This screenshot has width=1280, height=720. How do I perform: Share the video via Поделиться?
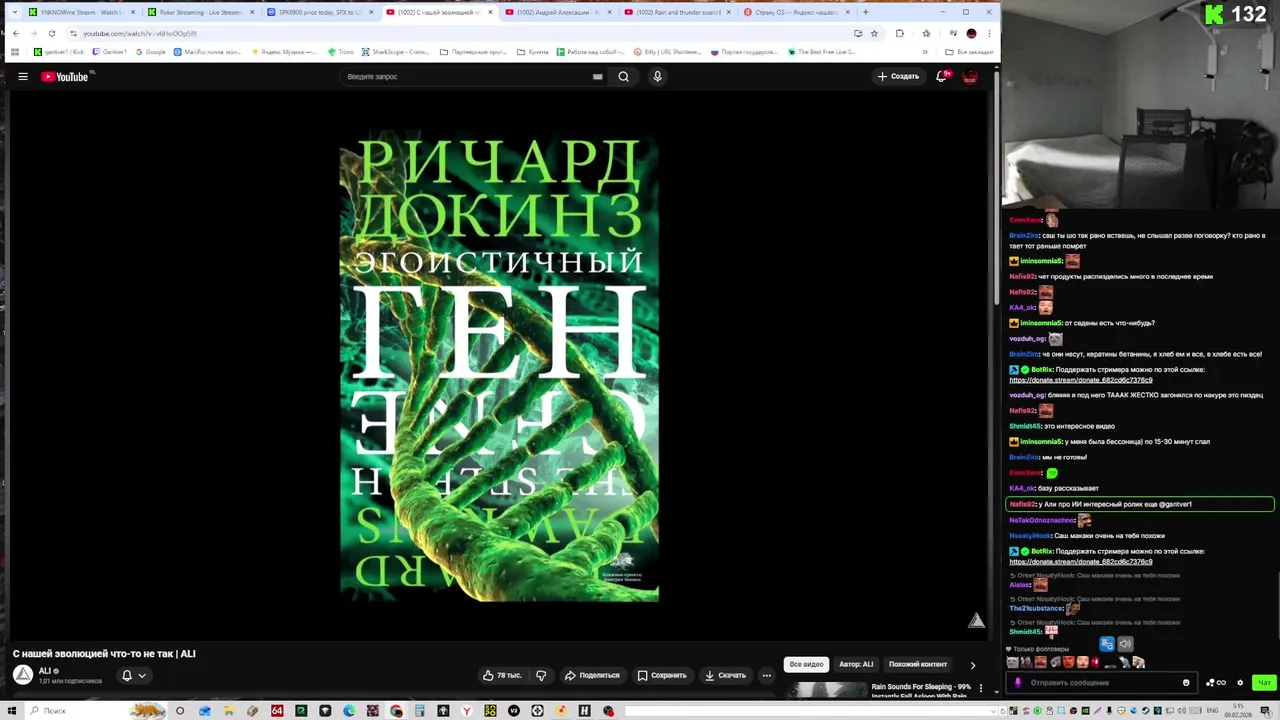coord(592,675)
